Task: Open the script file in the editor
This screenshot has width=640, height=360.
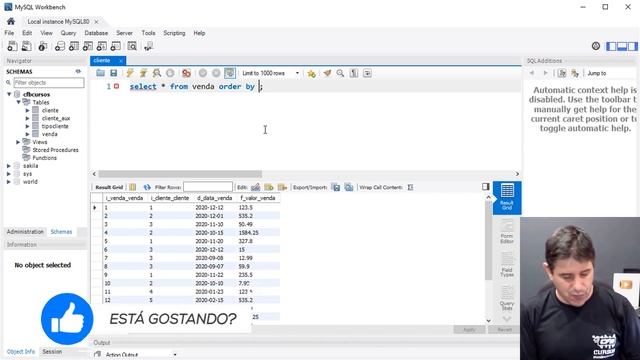Action: pyautogui.click(x=100, y=73)
